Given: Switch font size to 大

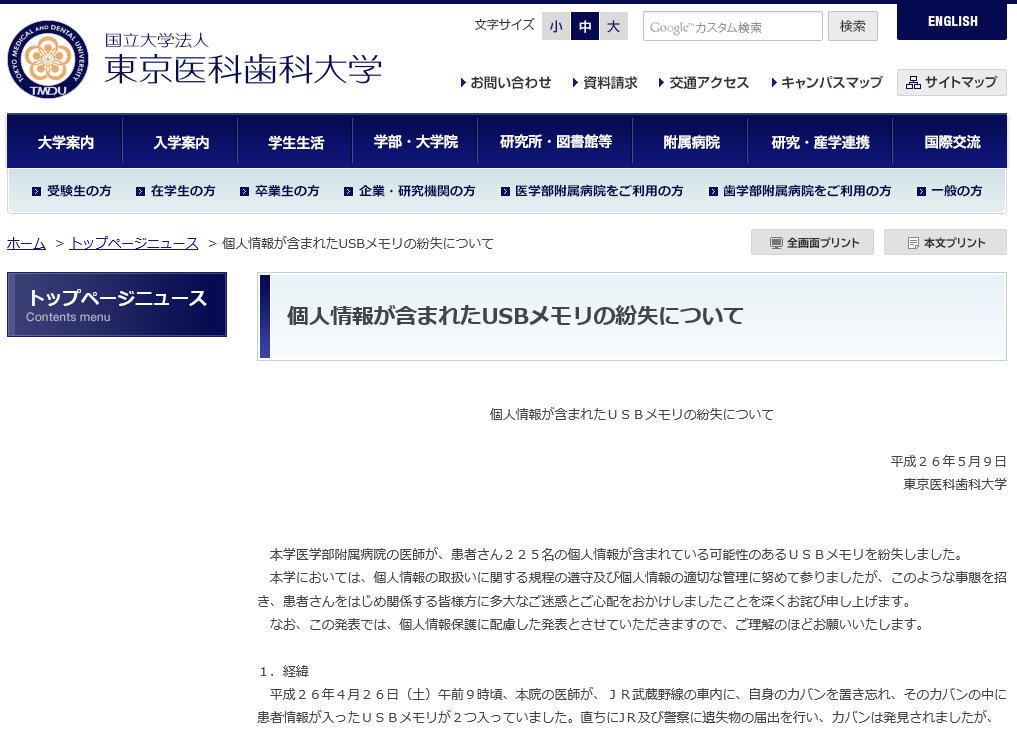Looking at the screenshot, I should [x=613, y=27].
